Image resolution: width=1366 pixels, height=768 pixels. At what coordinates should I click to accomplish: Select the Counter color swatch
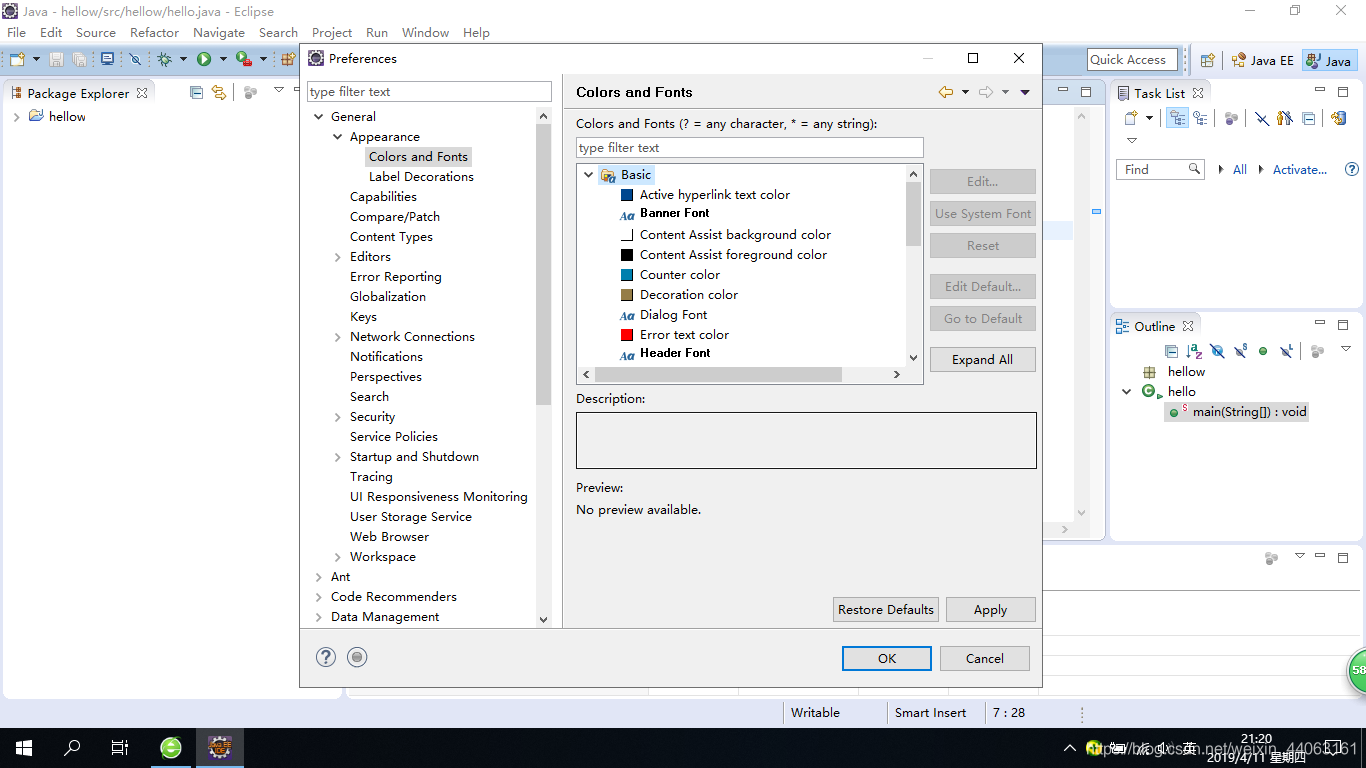click(627, 275)
